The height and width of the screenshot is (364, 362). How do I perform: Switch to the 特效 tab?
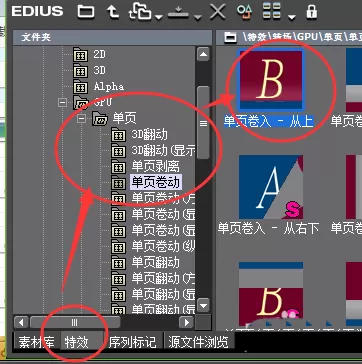click(82, 342)
